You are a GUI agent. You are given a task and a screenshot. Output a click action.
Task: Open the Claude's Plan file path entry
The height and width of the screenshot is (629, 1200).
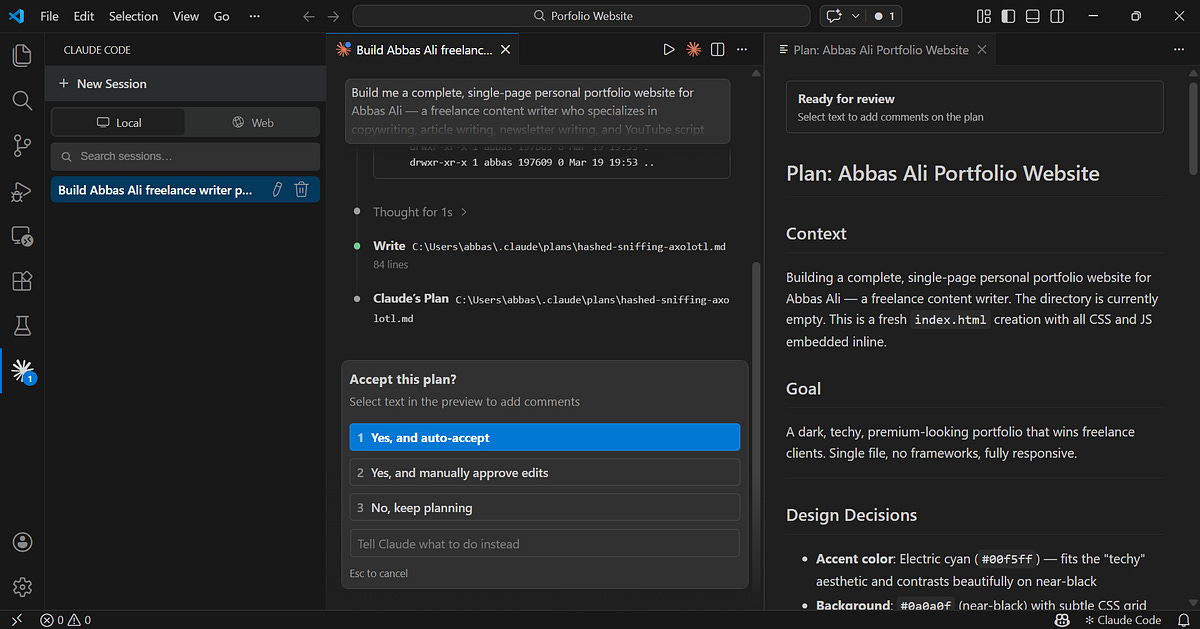click(x=551, y=308)
